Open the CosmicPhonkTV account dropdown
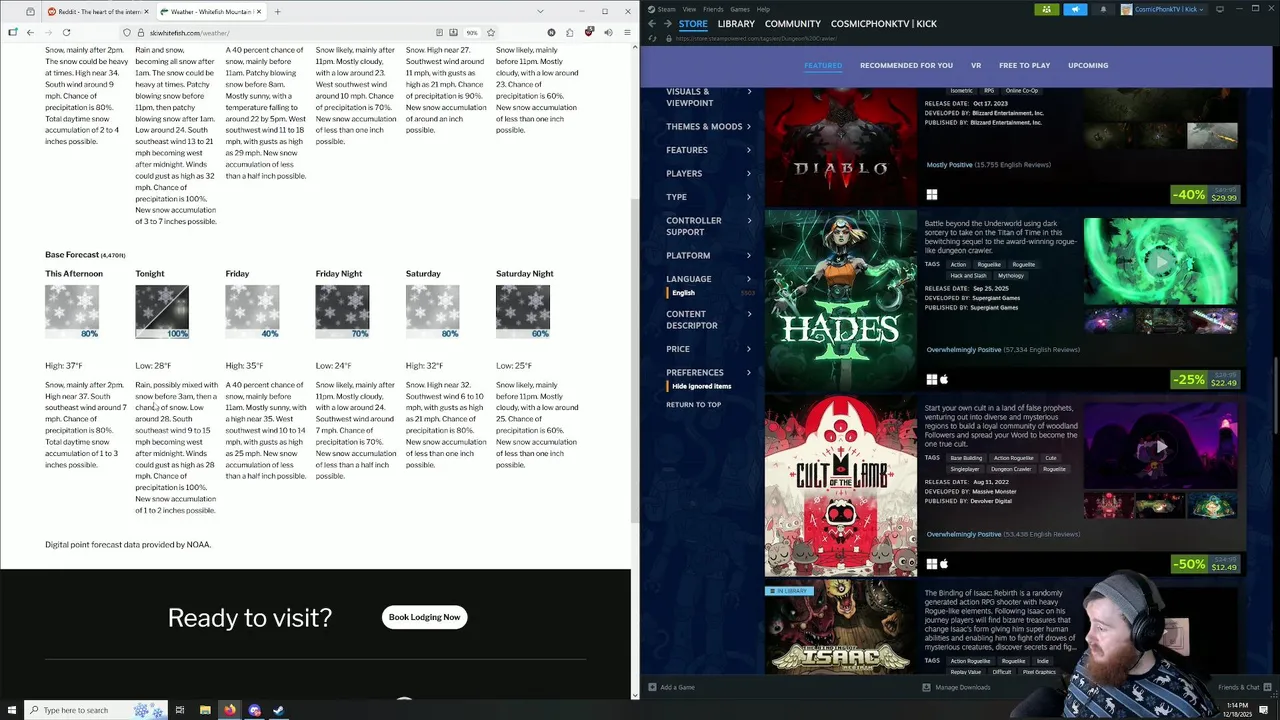The image size is (1280, 720). (1165, 9)
